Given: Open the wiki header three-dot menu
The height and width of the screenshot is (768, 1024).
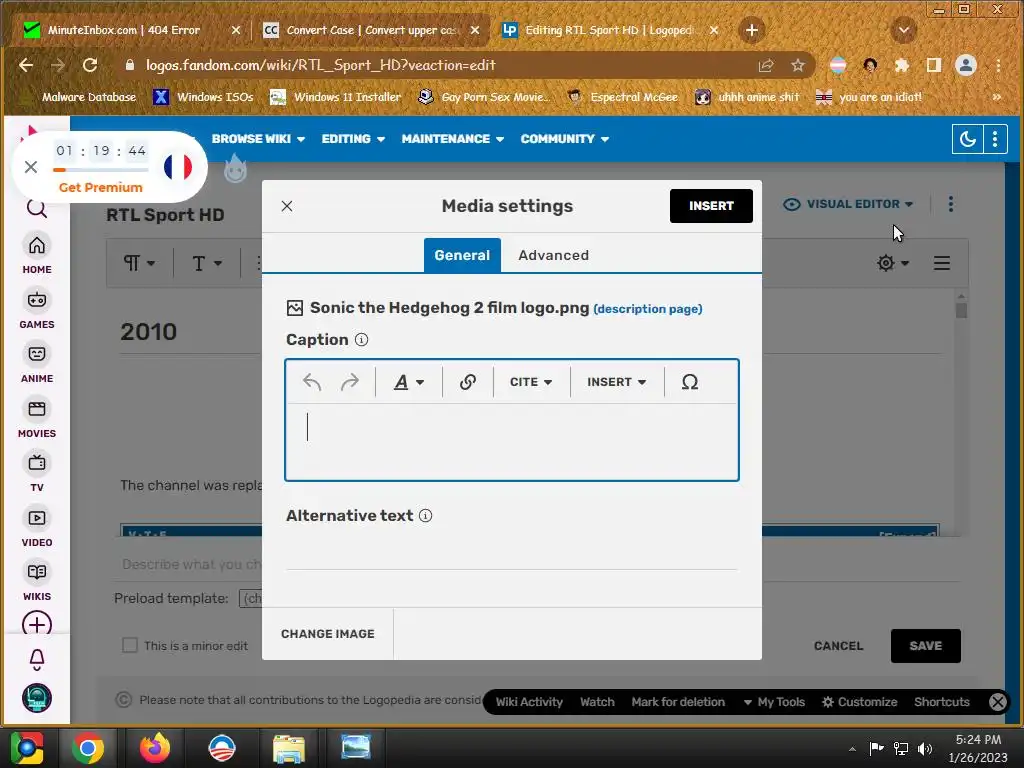Looking at the screenshot, I should [995, 139].
